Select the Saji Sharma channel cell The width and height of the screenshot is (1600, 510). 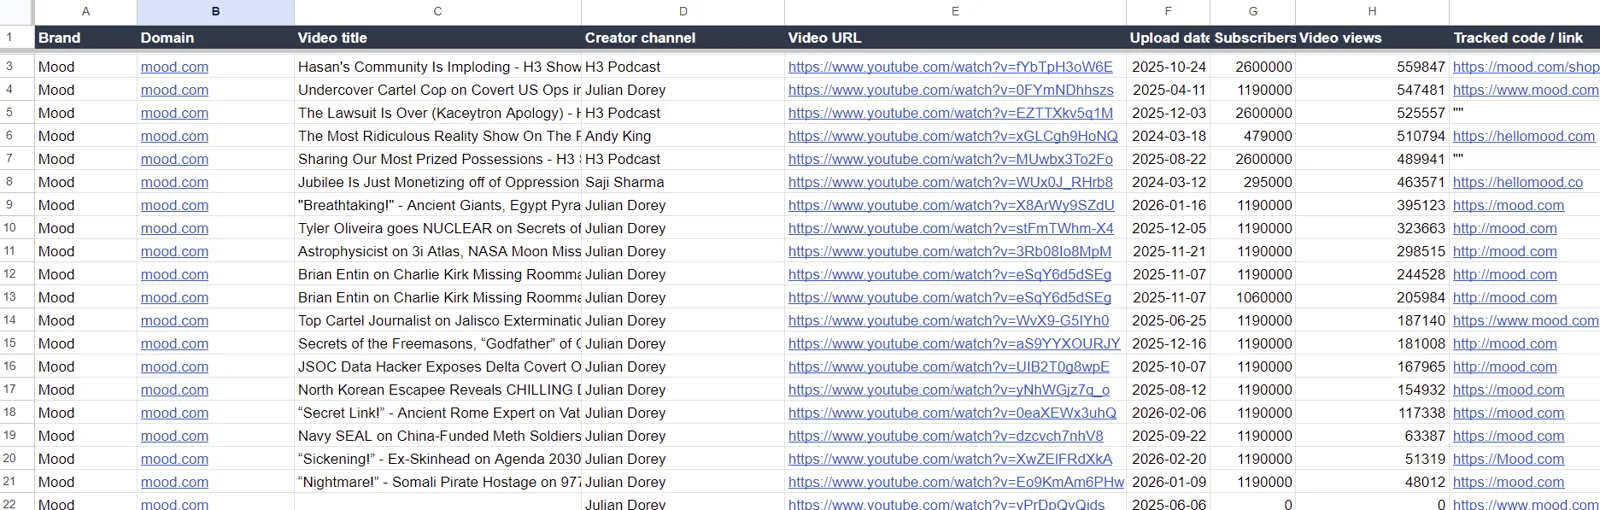pyautogui.click(x=683, y=182)
